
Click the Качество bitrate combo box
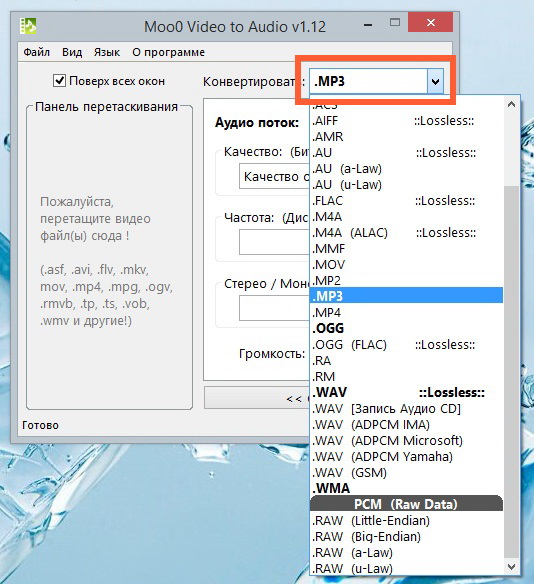pos(274,176)
